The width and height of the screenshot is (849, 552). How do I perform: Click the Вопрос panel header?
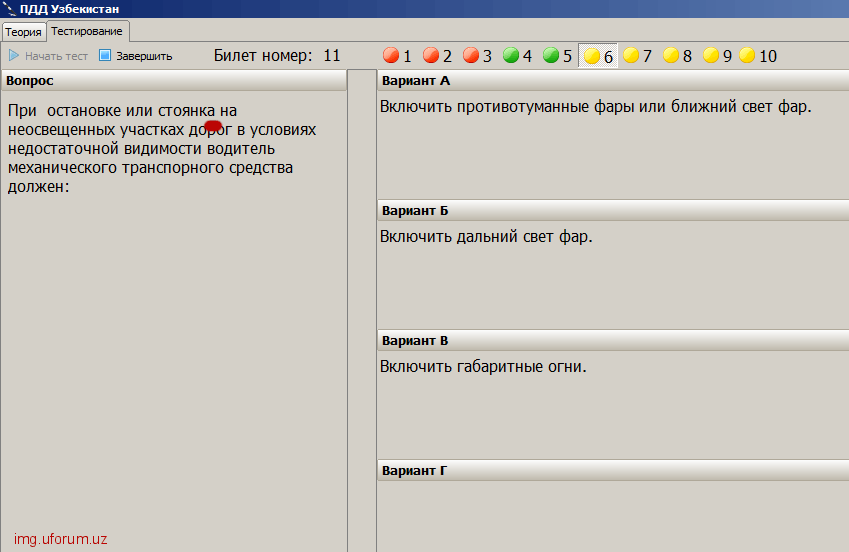[173, 80]
